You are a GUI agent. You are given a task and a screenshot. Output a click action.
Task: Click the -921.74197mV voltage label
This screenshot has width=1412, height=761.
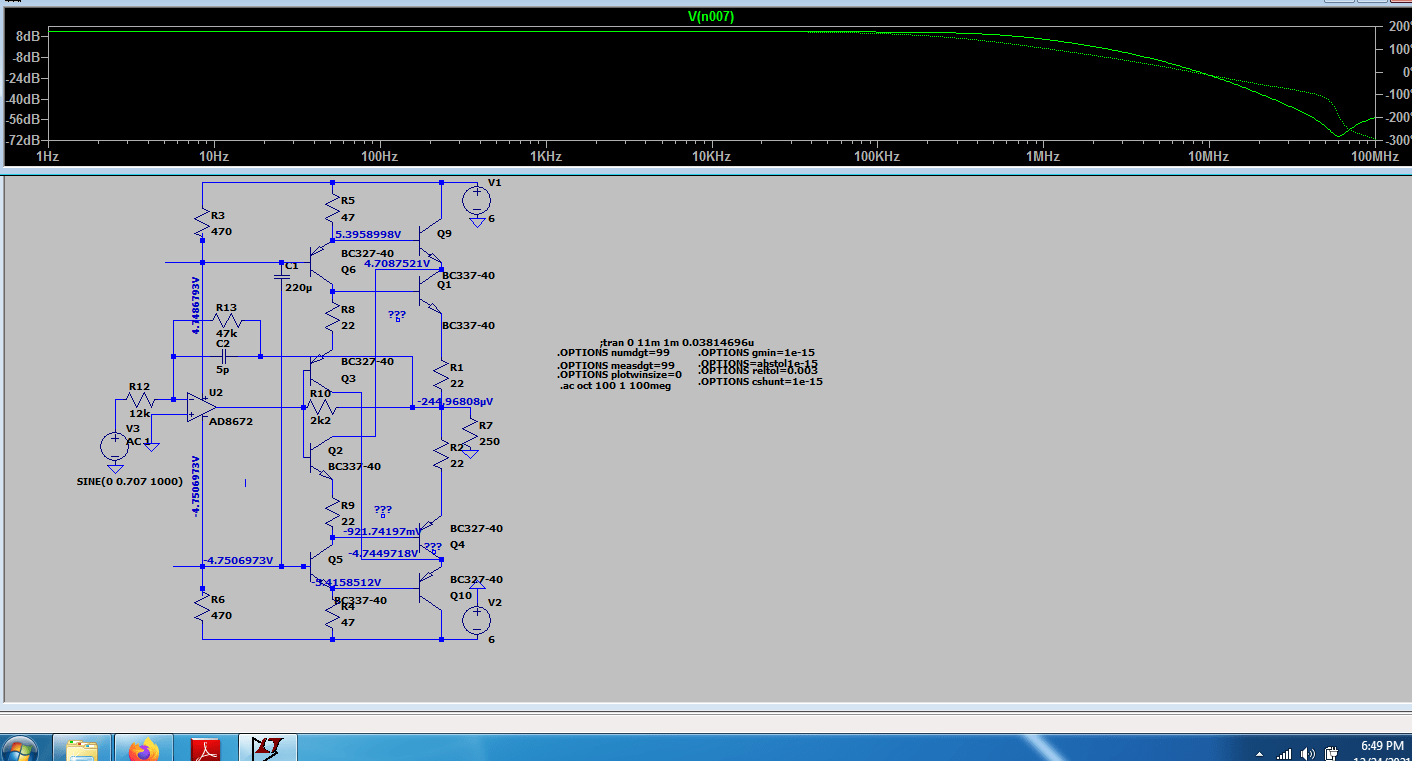382,532
